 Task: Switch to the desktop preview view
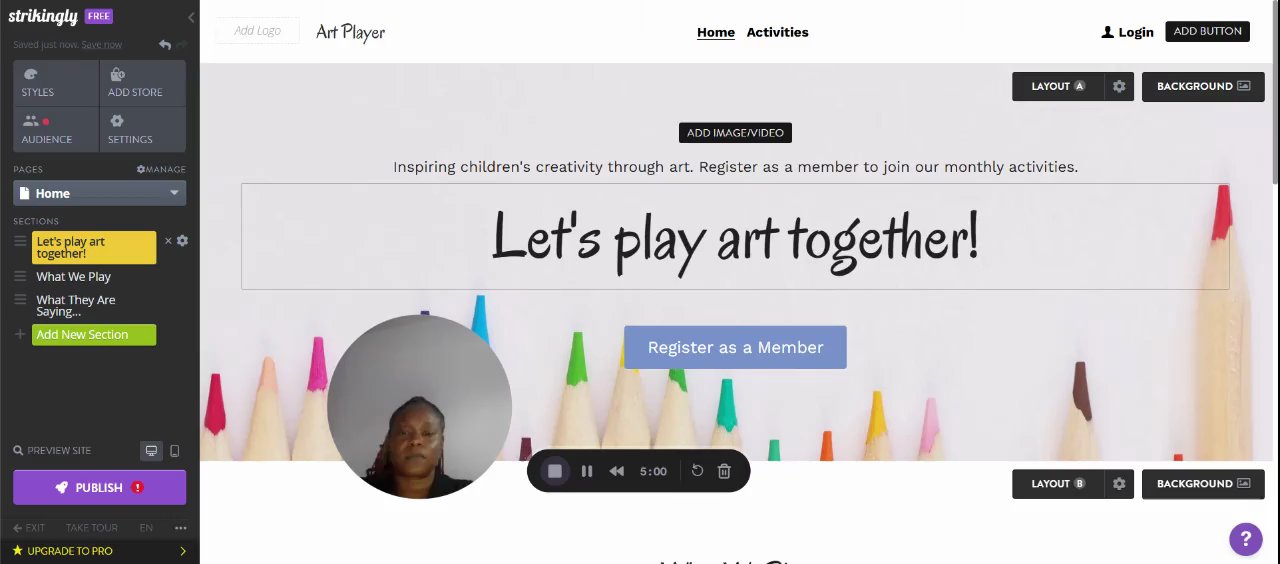pos(151,451)
